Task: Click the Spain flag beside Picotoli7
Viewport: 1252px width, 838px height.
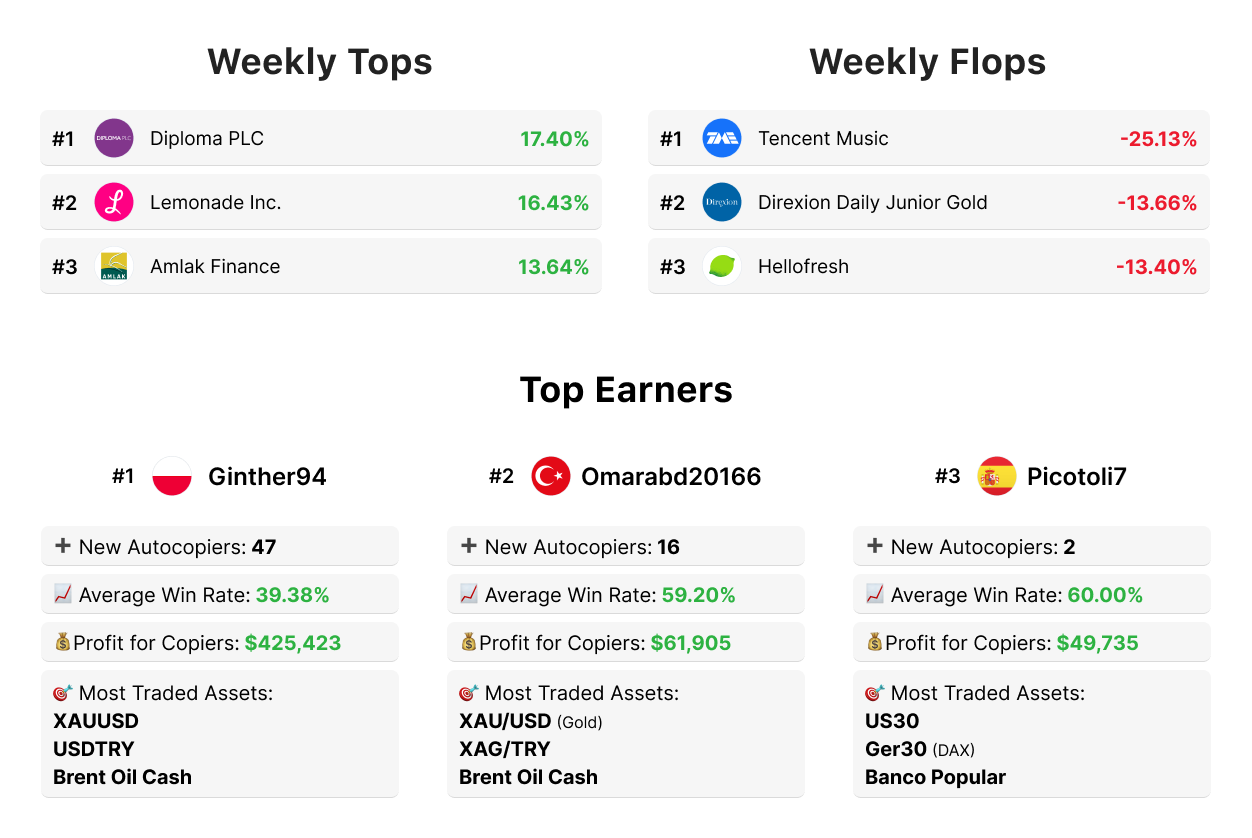Action: pyautogui.click(x=996, y=476)
